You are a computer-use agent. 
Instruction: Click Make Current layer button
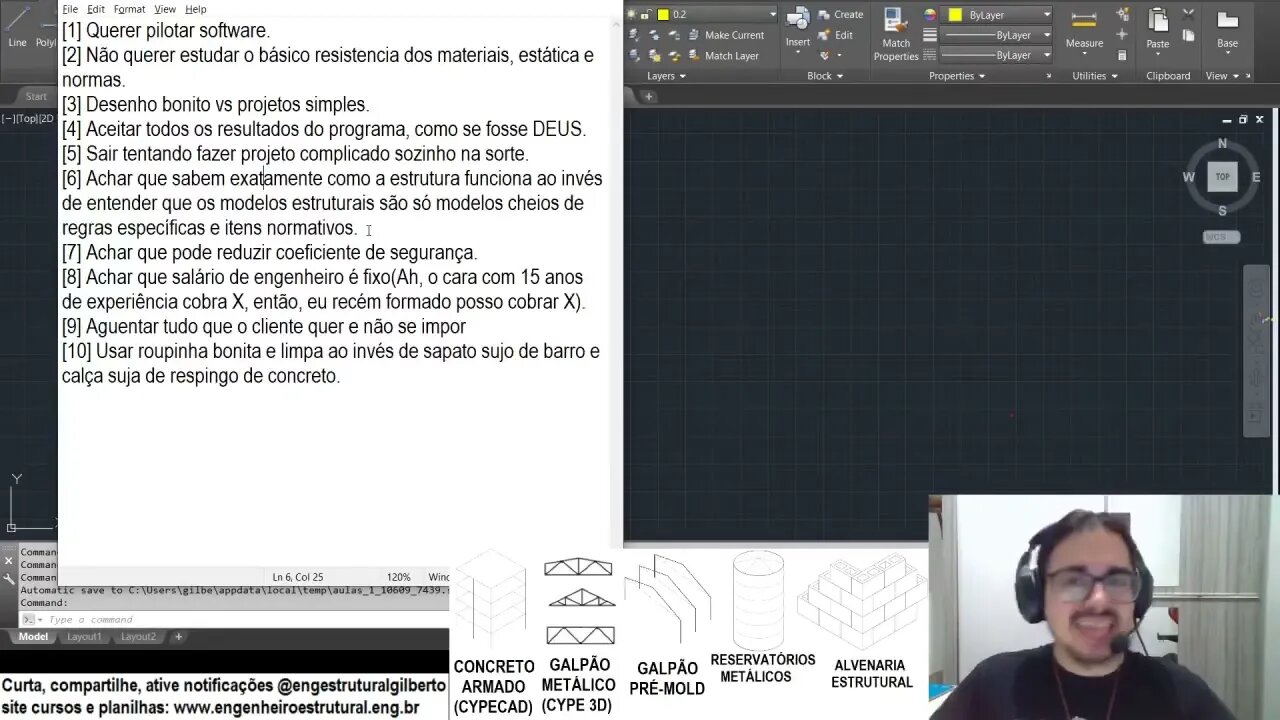click(724, 35)
